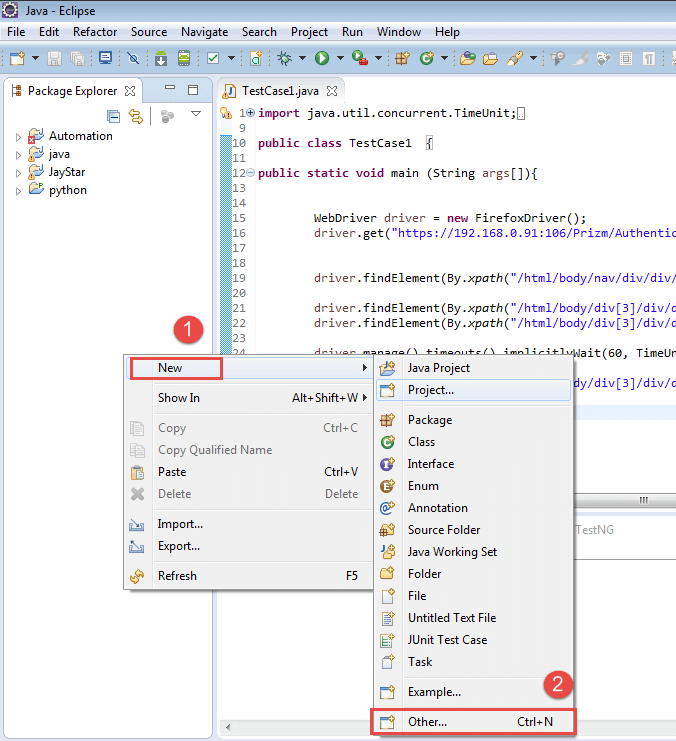The width and height of the screenshot is (676, 741).
Task: Select Import... in the context menu
Action: (x=180, y=524)
